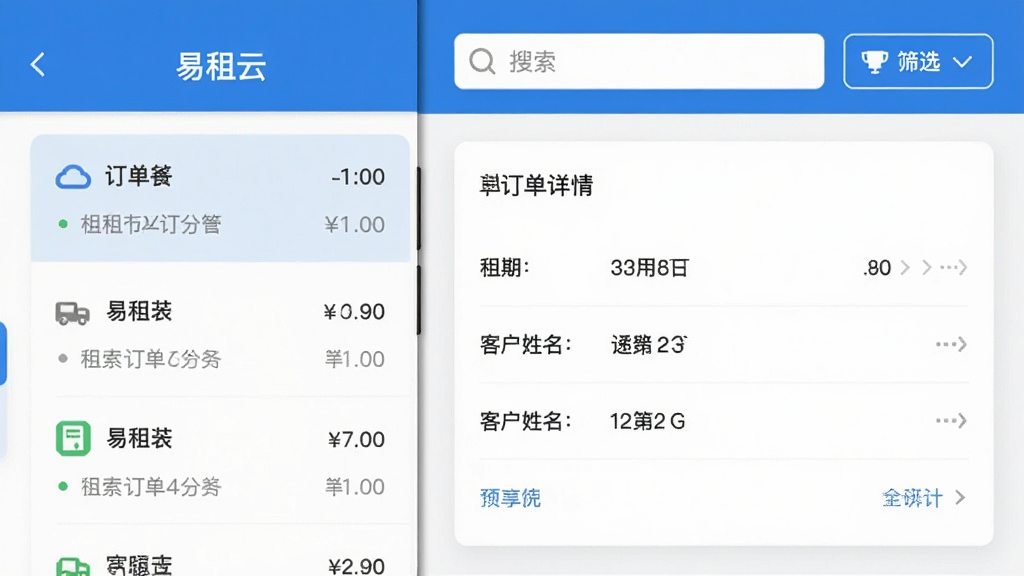Image resolution: width=1024 pixels, height=576 pixels.
Task: Click the .80 value in the 租期 row
Action: [877, 268]
